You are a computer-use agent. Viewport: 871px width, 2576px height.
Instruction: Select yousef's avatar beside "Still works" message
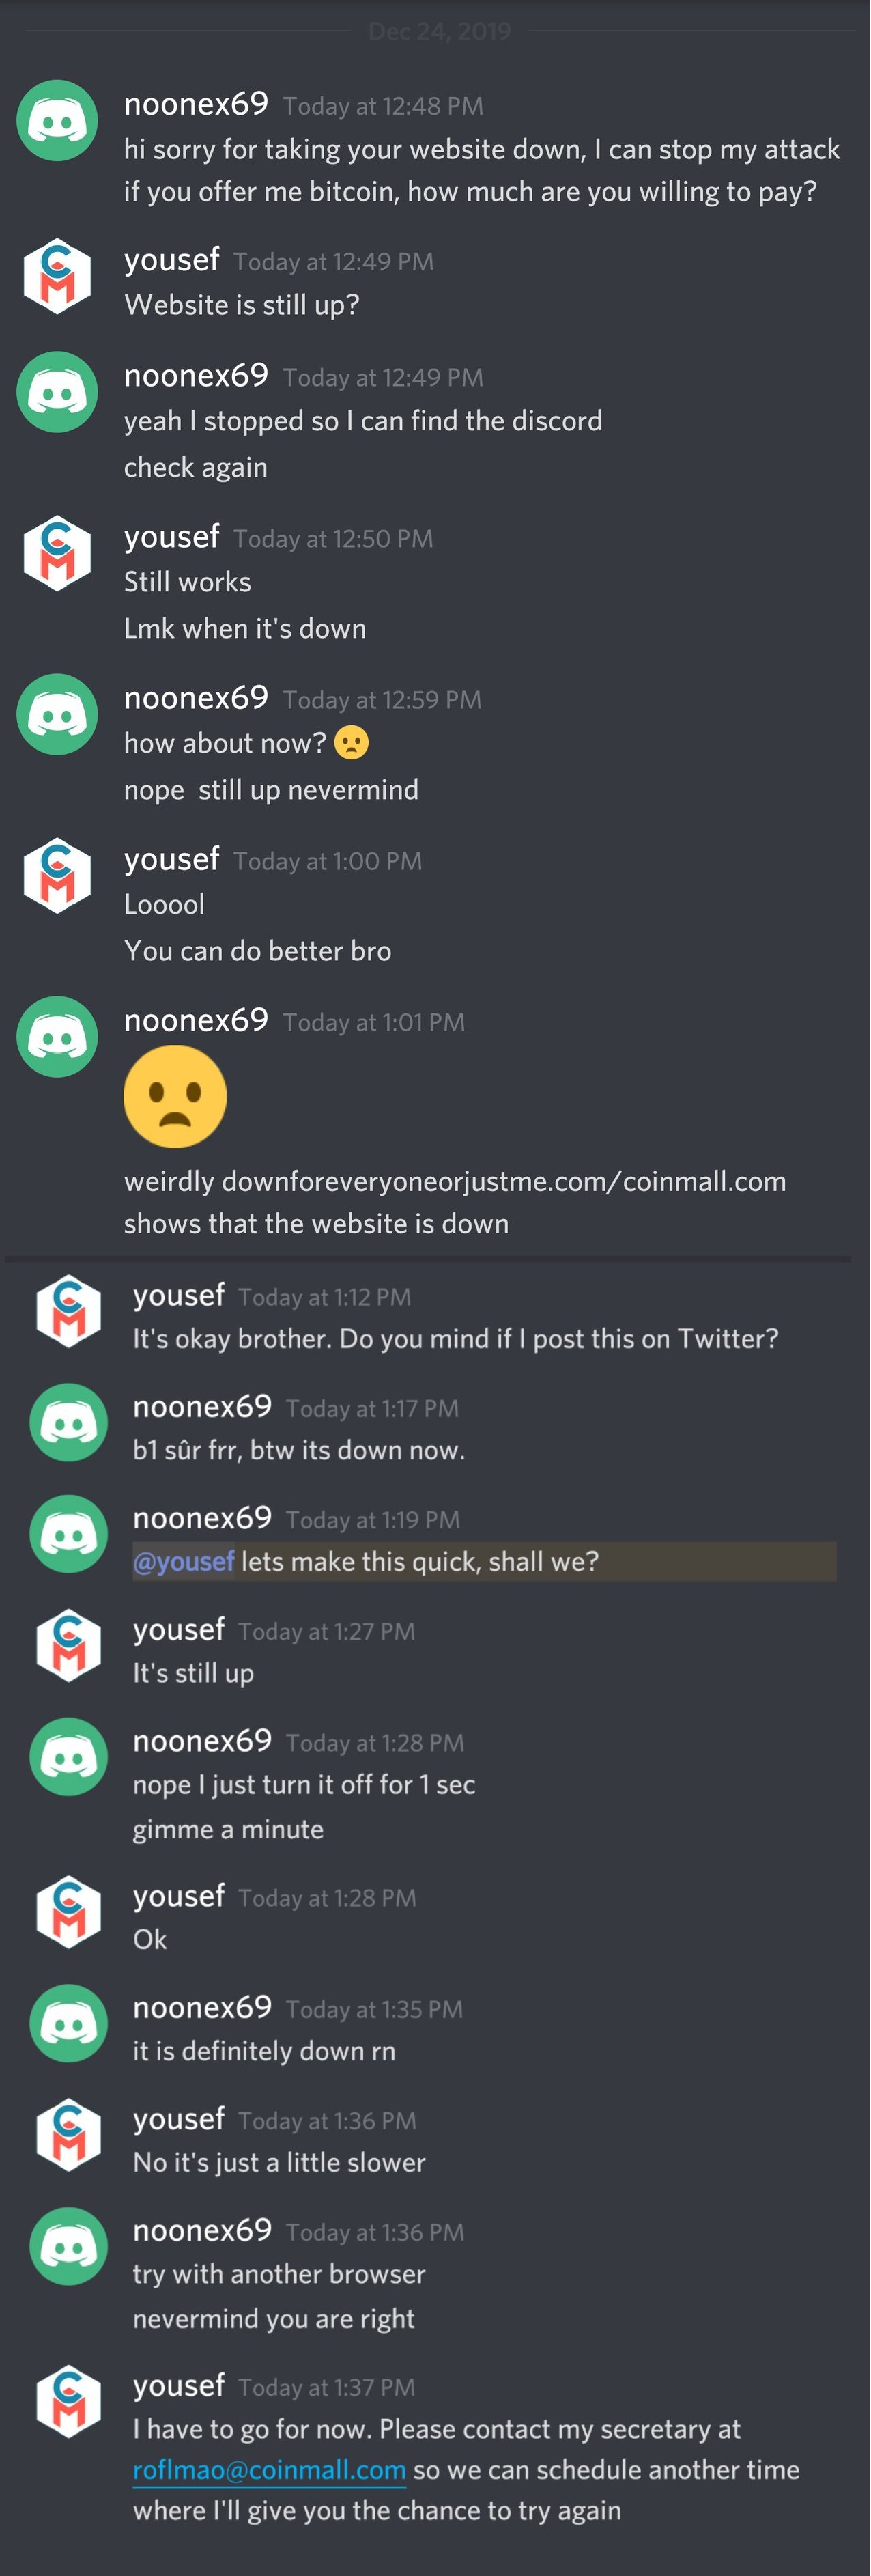point(57,553)
